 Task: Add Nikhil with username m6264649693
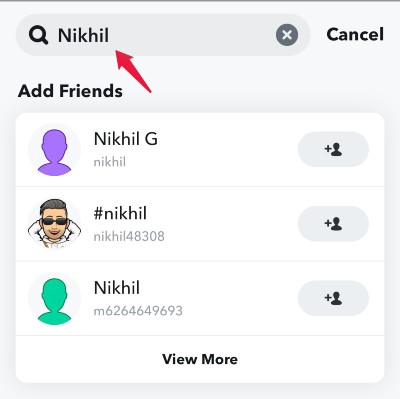click(x=333, y=298)
